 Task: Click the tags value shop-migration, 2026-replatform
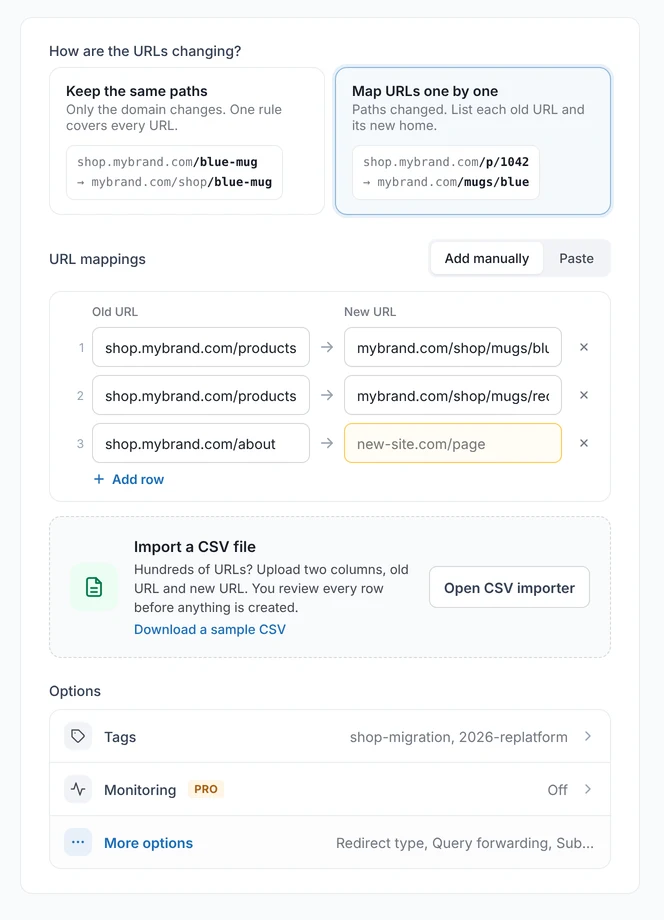pyautogui.click(x=459, y=737)
